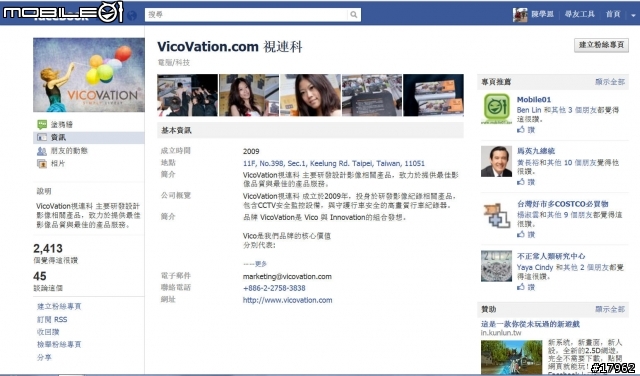The height and width of the screenshot is (376, 640).
Task: Open the 馬英九總統 page link
Action: (x=536, y=151)
